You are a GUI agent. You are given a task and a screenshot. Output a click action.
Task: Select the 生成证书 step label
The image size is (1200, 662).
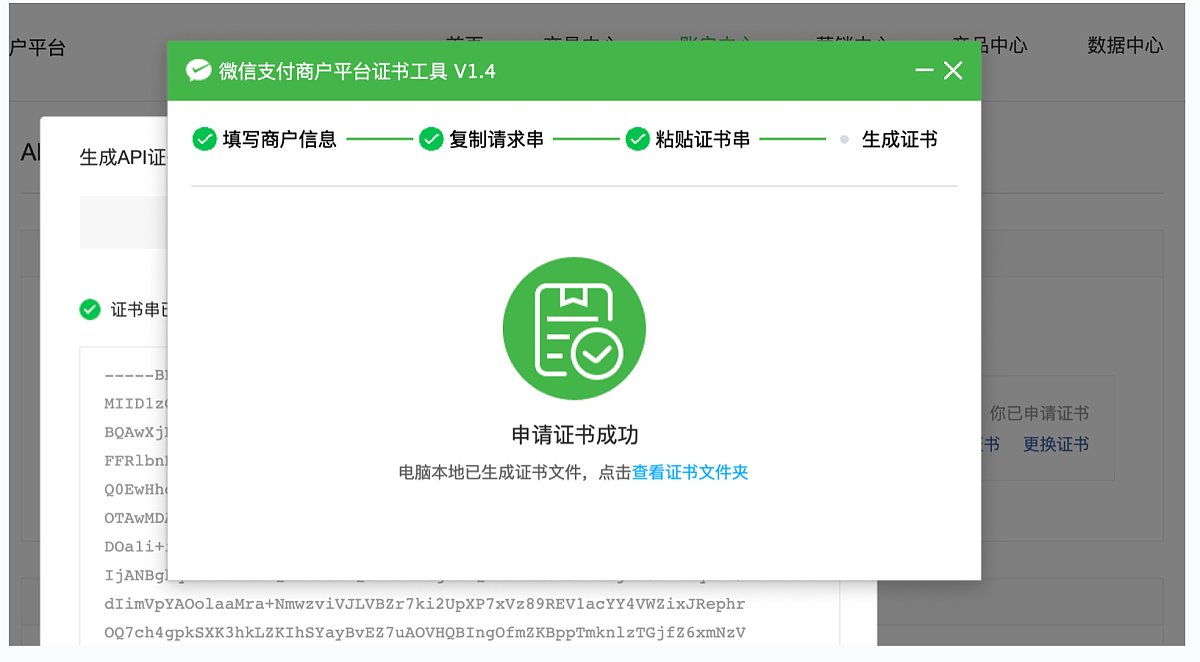(x=900, y=140)
